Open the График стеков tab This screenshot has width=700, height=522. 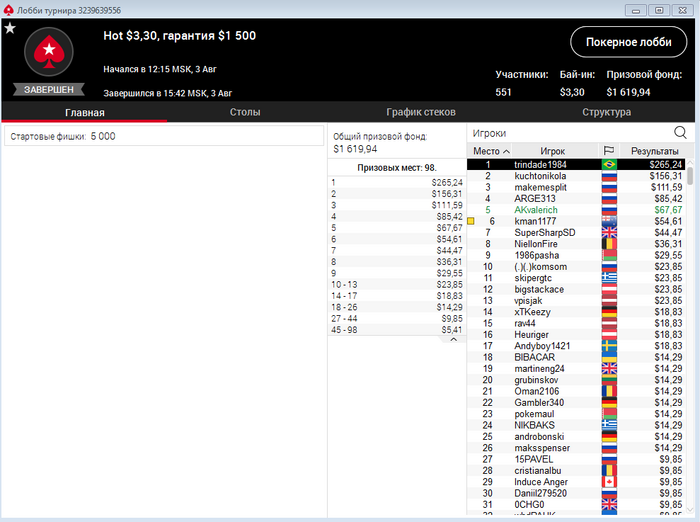(421, 112)
